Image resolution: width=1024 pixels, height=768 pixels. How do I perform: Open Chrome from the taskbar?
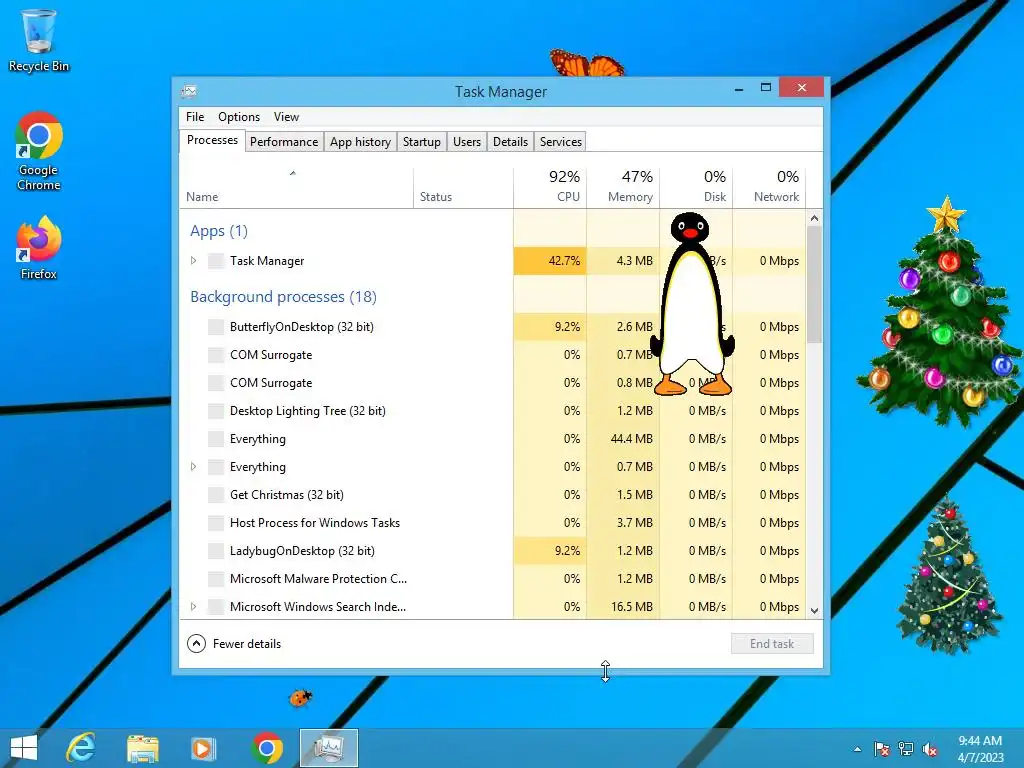[266, 748]
